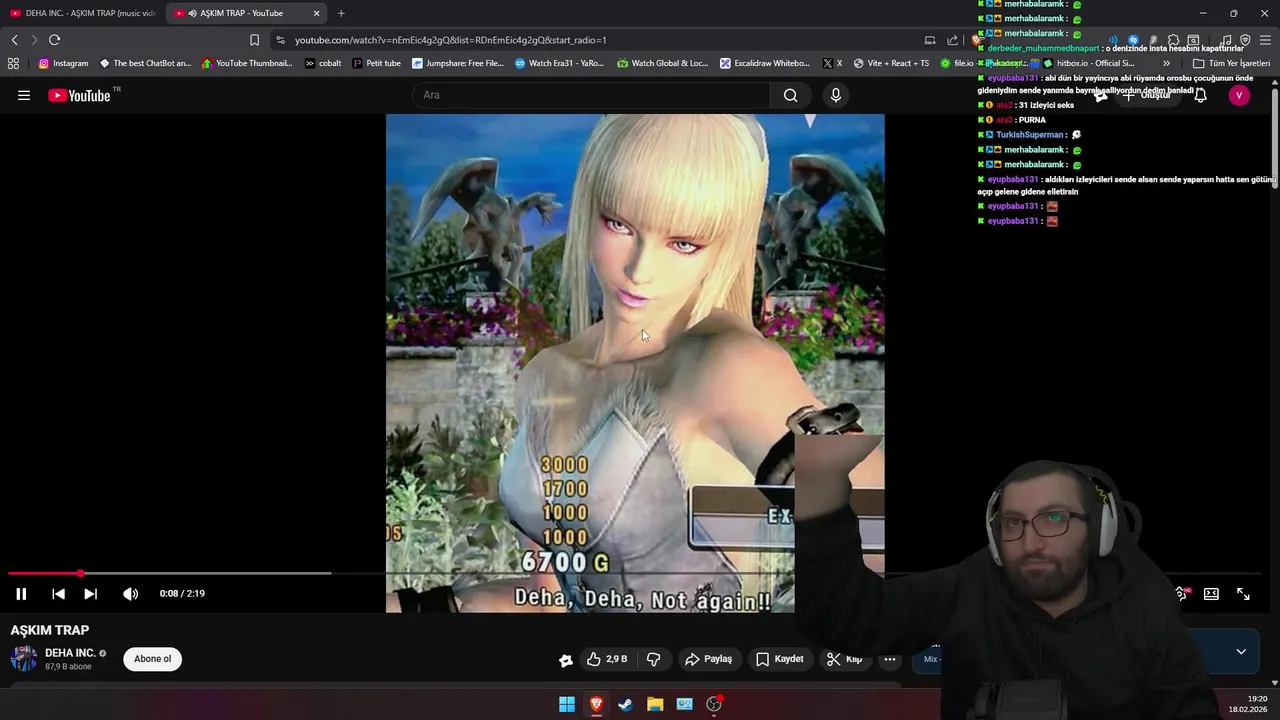Close the 'AŞKIM TRAP - YouTube' tab
The image size is (1280, 720).
click(317, 13)
